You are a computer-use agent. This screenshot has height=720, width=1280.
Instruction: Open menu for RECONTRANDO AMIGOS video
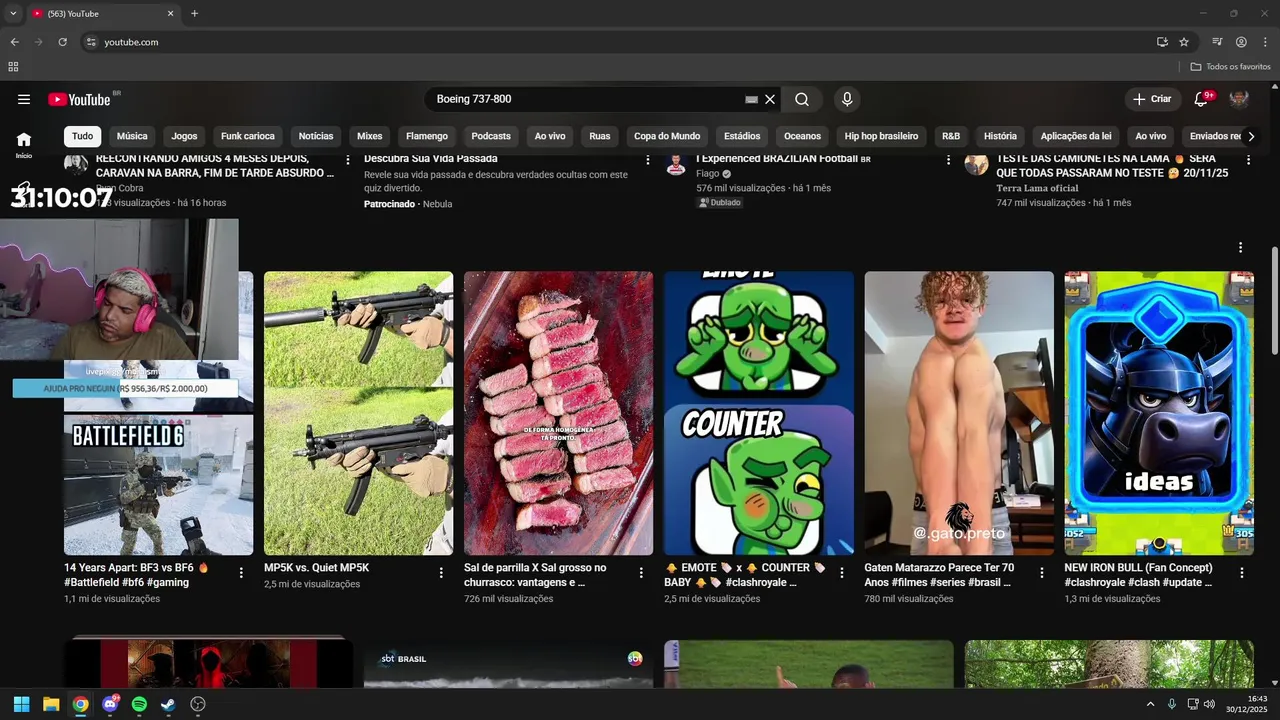[348, 159]
